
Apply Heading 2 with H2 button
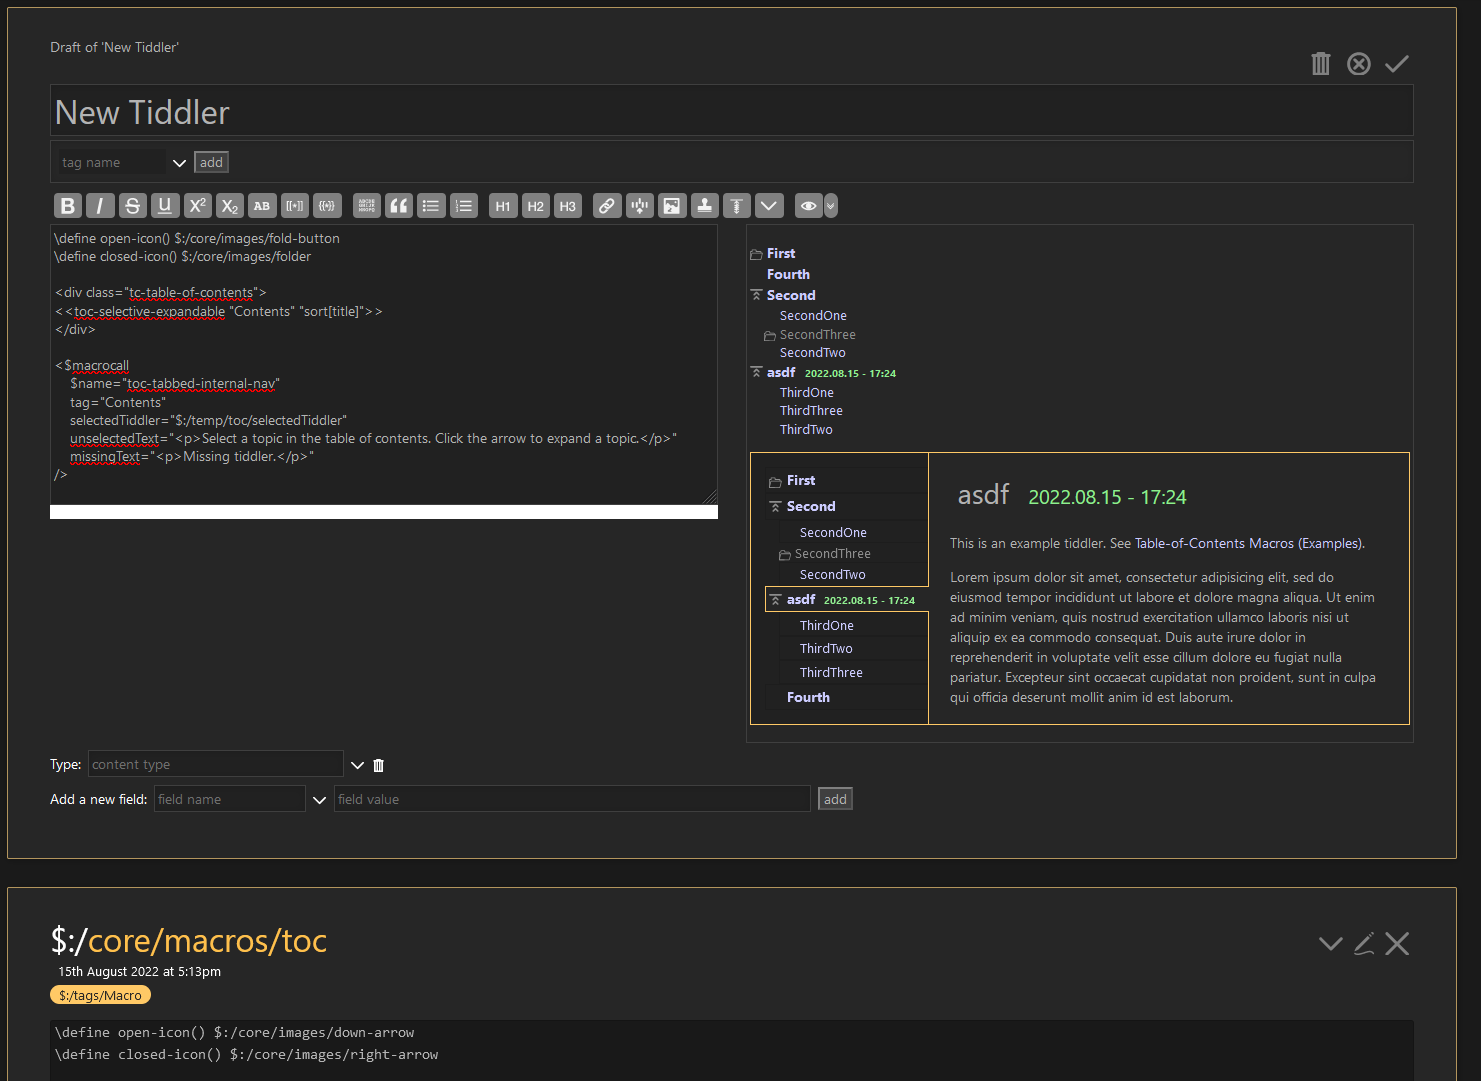click(536, 206)
